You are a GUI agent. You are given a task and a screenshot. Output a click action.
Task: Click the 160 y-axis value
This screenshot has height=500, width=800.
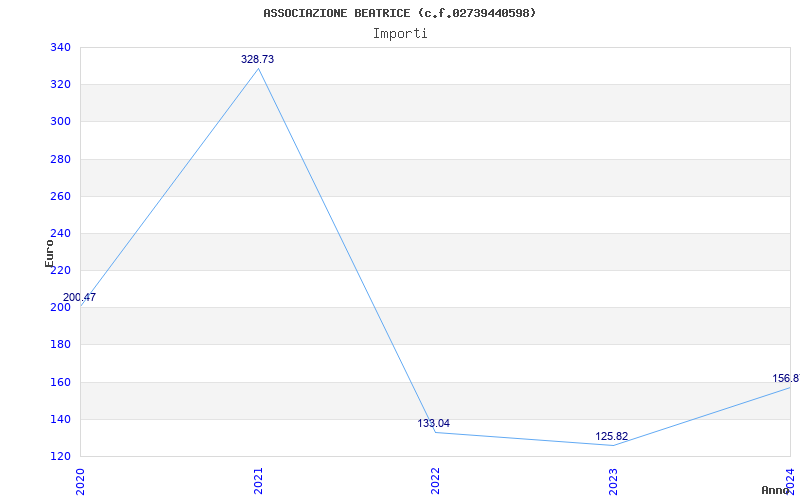coord(60,382)
